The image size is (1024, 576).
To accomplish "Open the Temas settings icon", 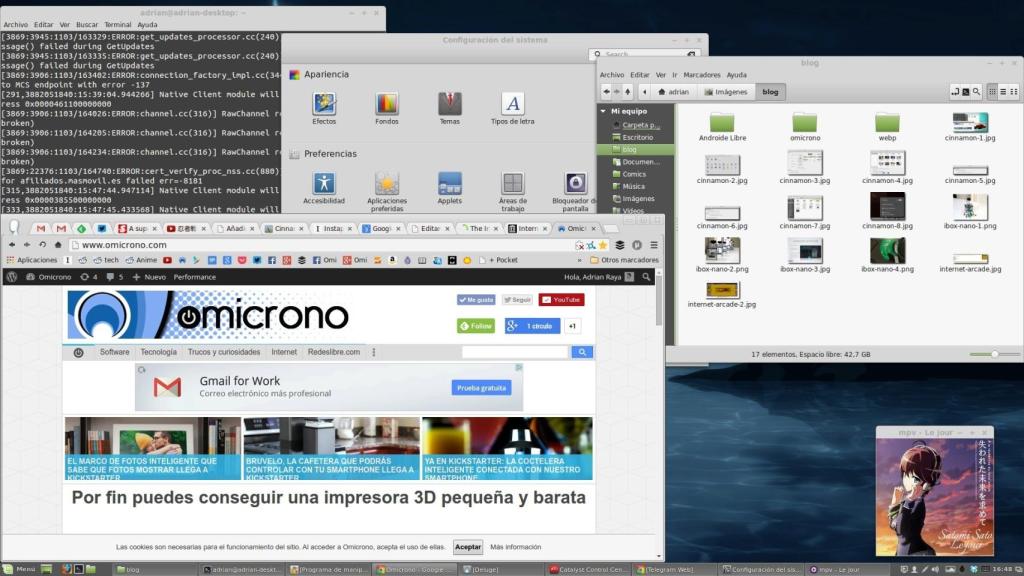I will [x=450, y=104].
